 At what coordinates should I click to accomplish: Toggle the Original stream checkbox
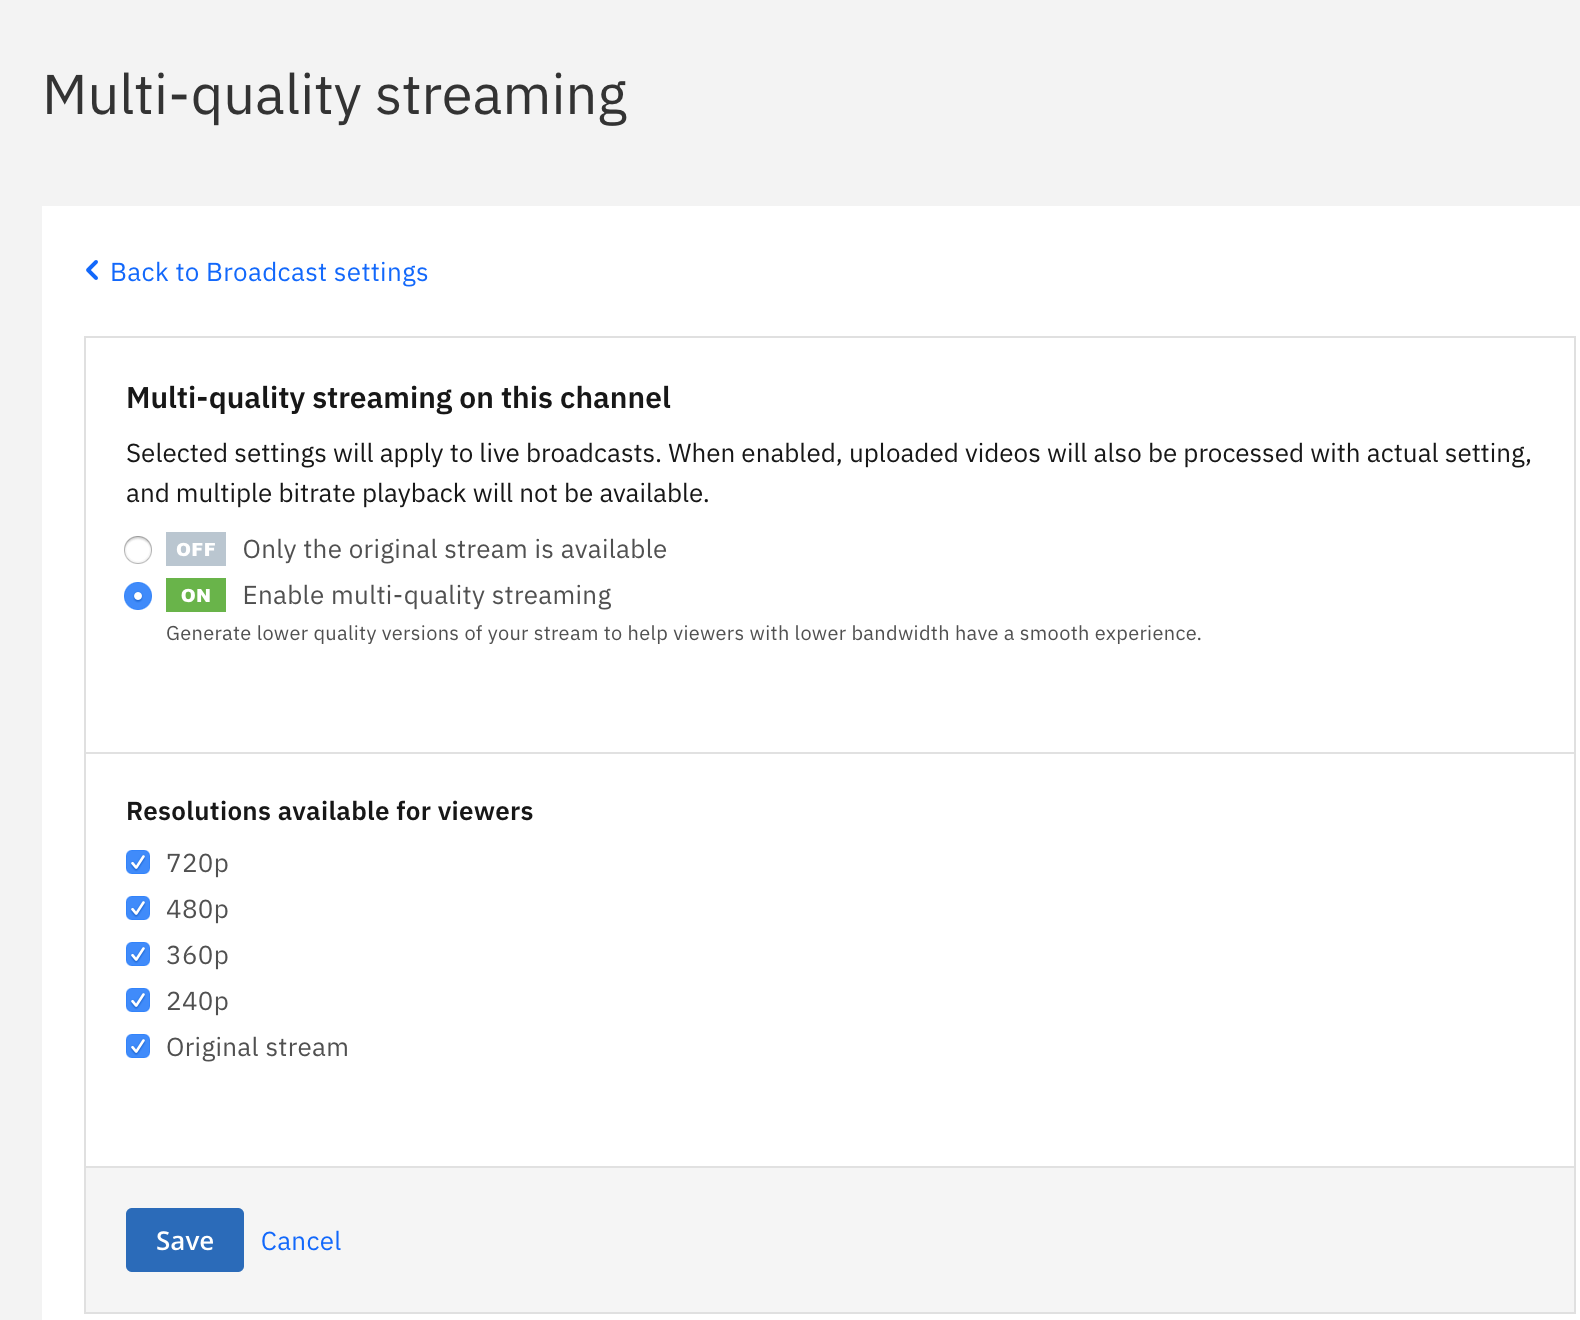click(138, 1046)
